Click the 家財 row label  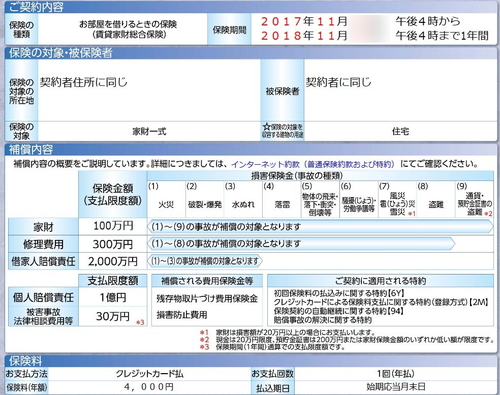click(x=43, y=227)
